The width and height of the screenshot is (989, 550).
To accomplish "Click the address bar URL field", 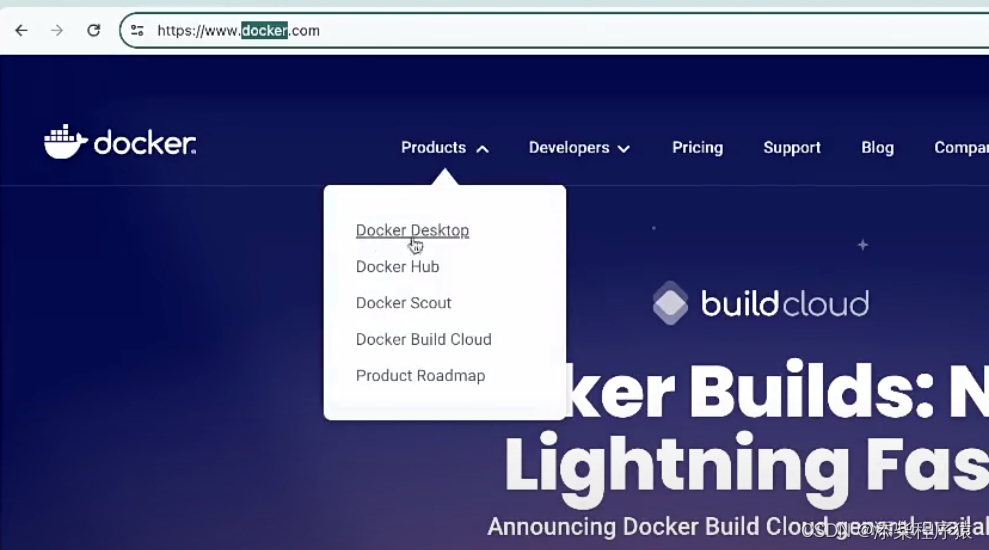I will click(555, 30).
